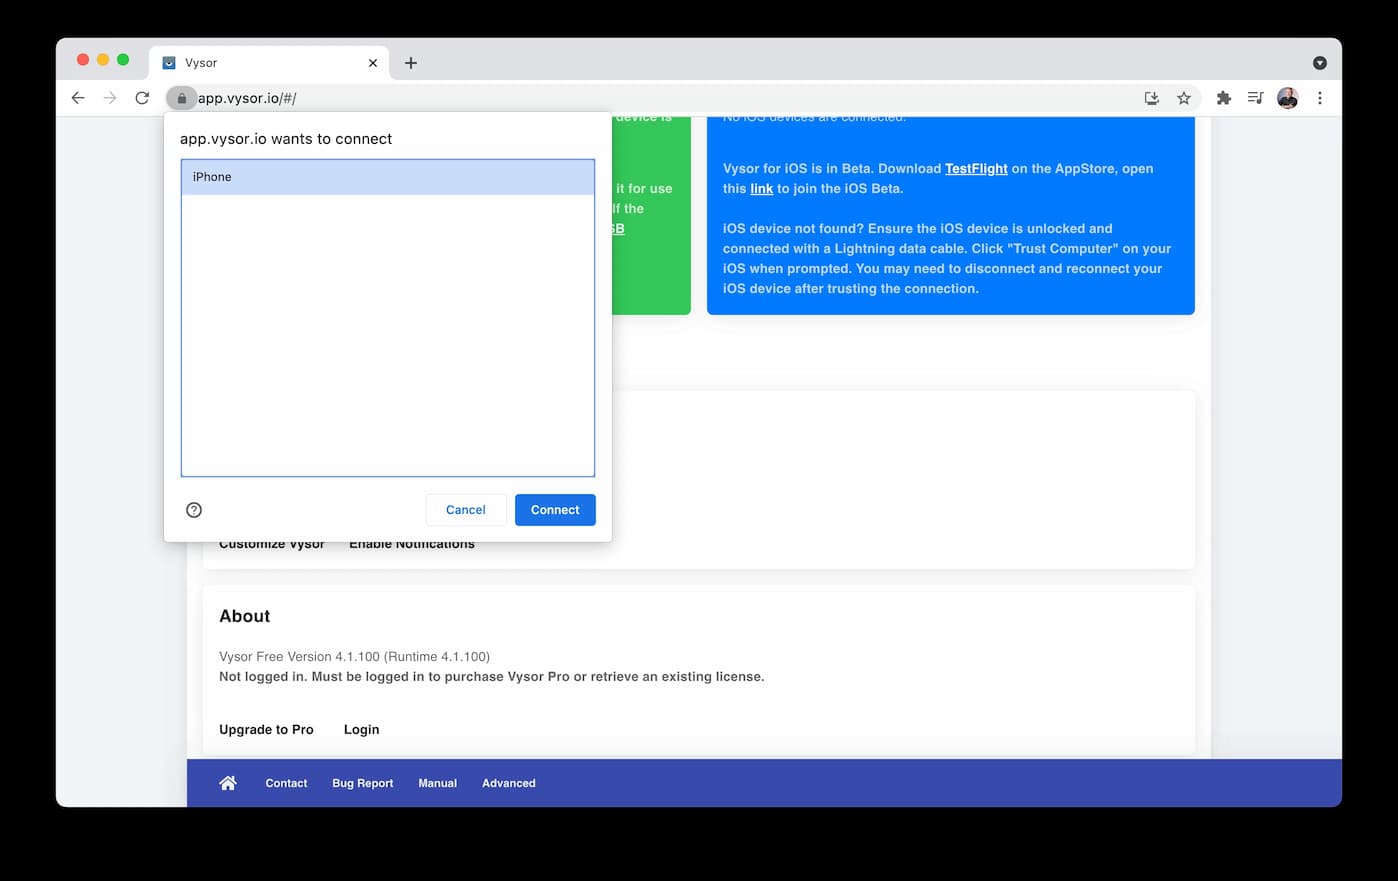
Task: Click the site info lock icon
Action: pyautogui.click(x=181, y=98)
